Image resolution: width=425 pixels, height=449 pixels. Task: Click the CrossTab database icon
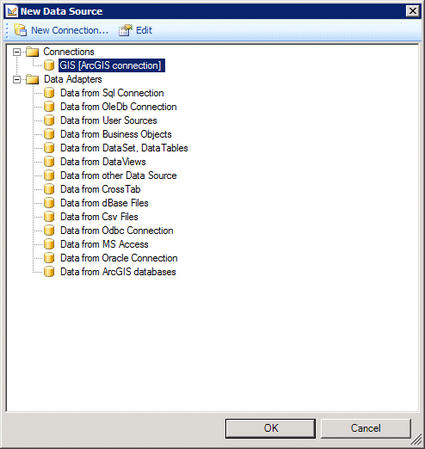(49, 189)
